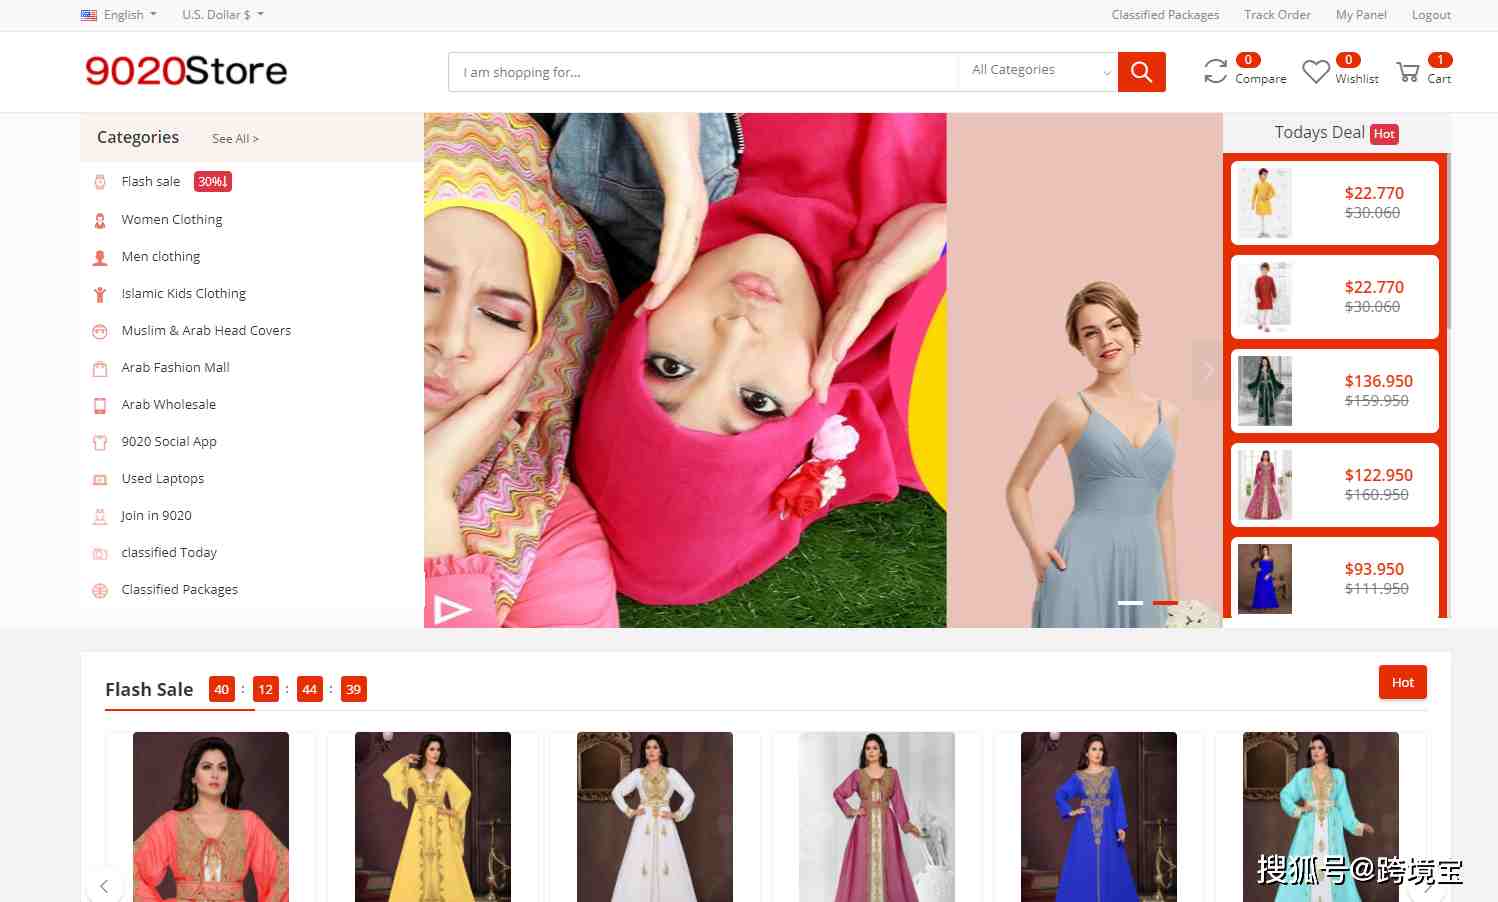Click the Classified Packages globe icon
Image resolution: width=1498 pixels, height=902 pixels.
click(x=100, y=590)
